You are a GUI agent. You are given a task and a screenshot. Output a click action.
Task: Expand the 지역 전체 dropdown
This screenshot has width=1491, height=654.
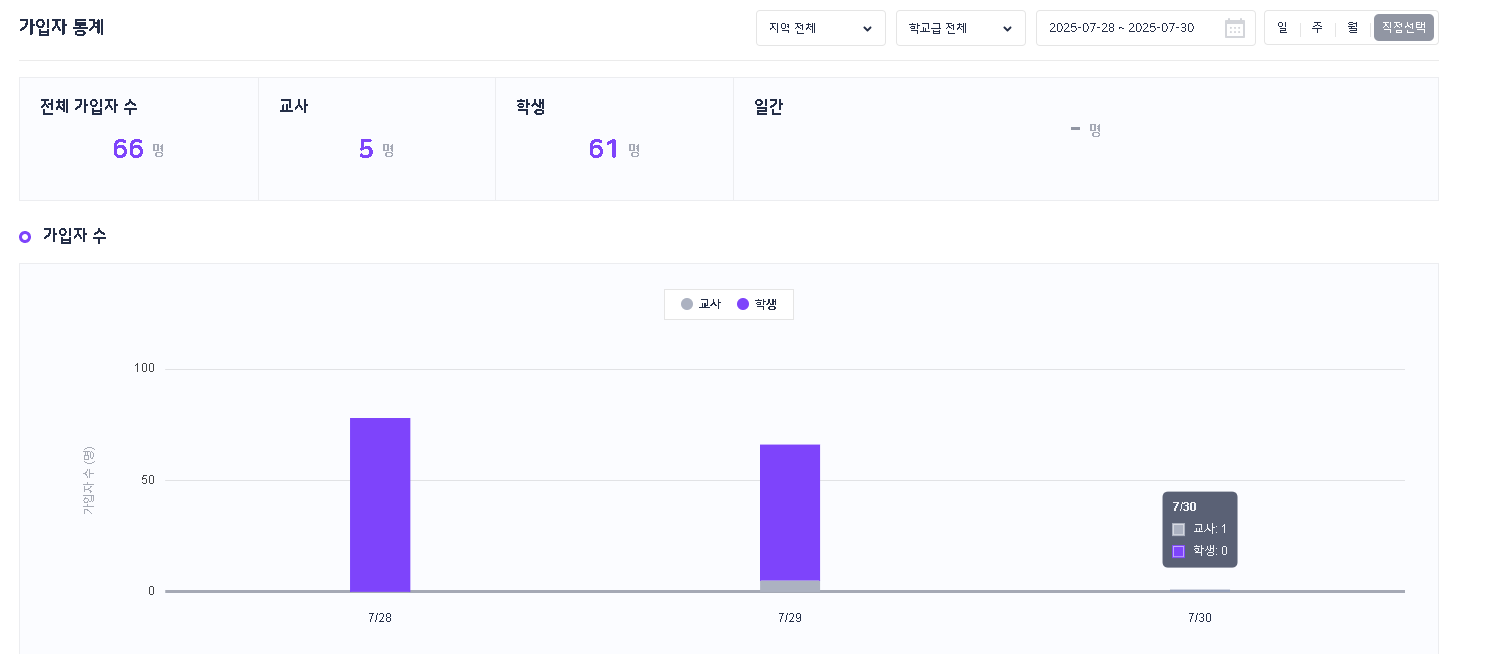tap(821, 28)
